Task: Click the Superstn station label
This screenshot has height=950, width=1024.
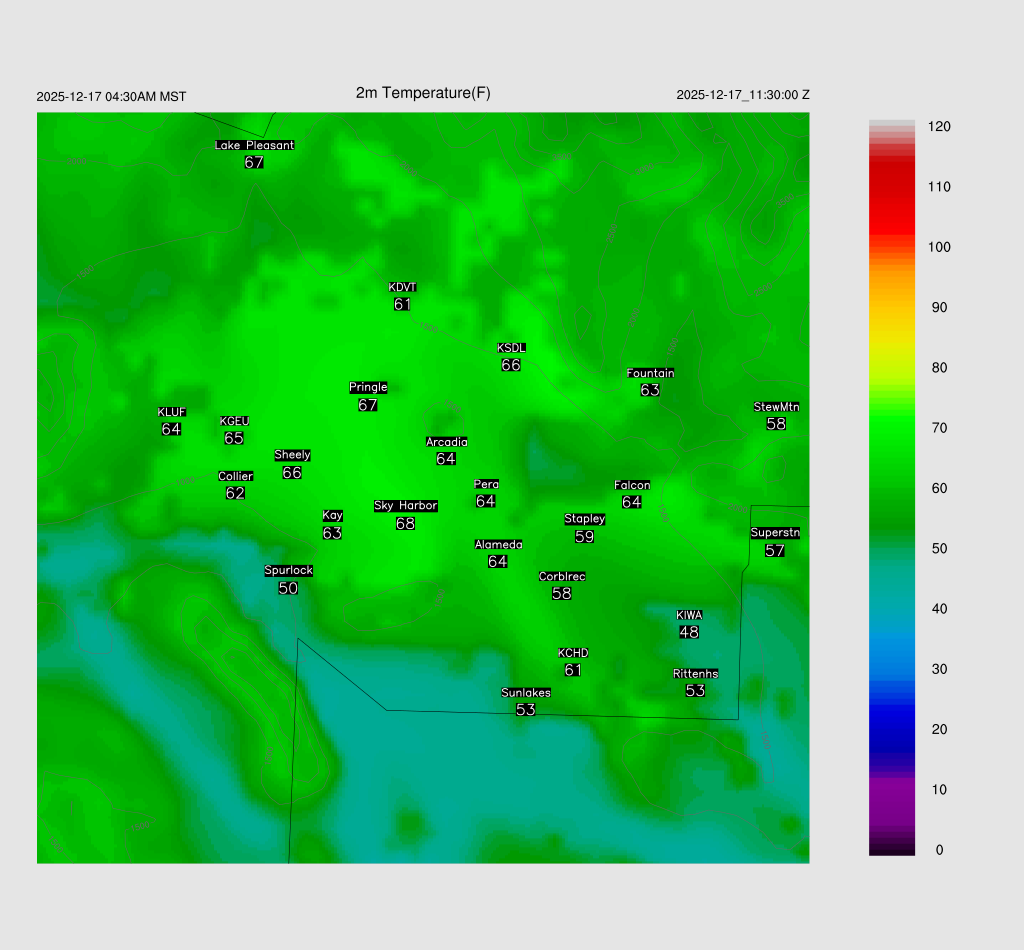Action: pyautogui.click(x=775, y=533)
